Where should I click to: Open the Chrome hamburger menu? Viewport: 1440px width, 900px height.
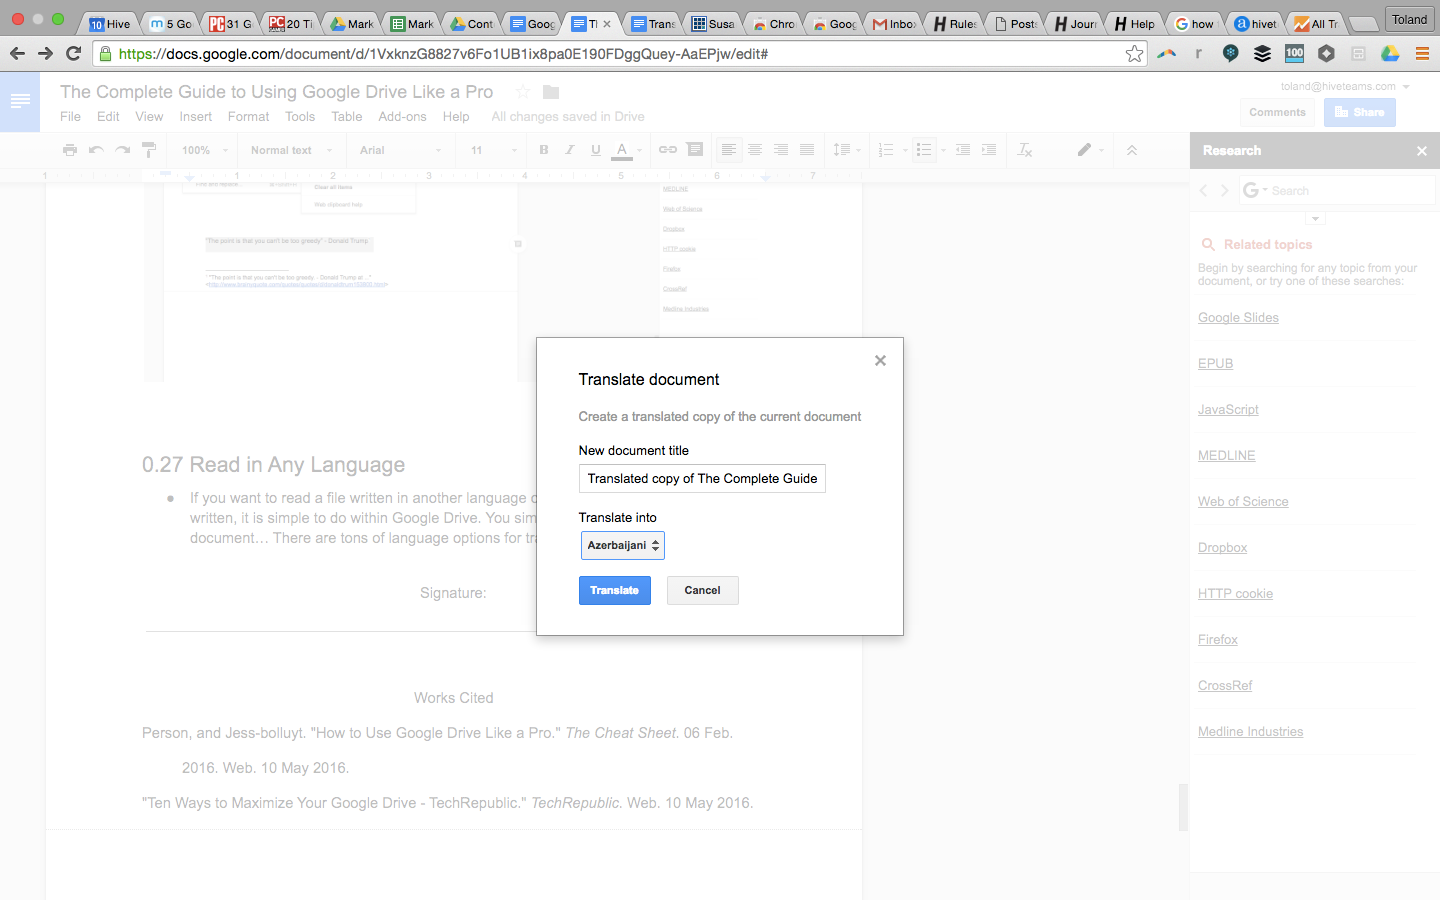[1422, 54]
